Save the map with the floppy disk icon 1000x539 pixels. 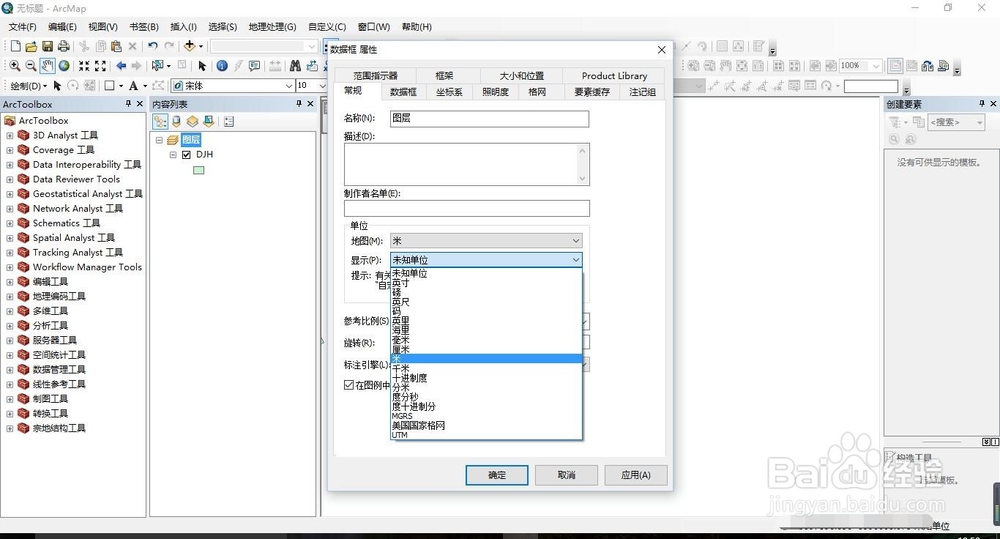pyautogui.click(x=47, y=46)
